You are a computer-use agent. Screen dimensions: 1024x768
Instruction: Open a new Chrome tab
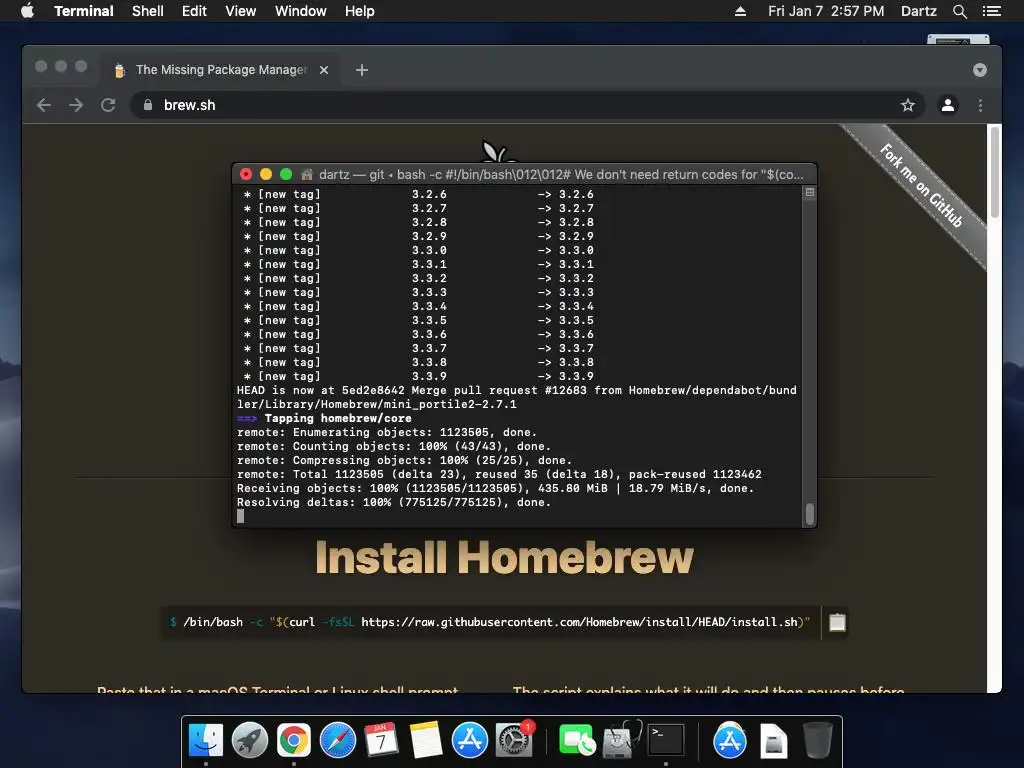[x=362, y=70]
